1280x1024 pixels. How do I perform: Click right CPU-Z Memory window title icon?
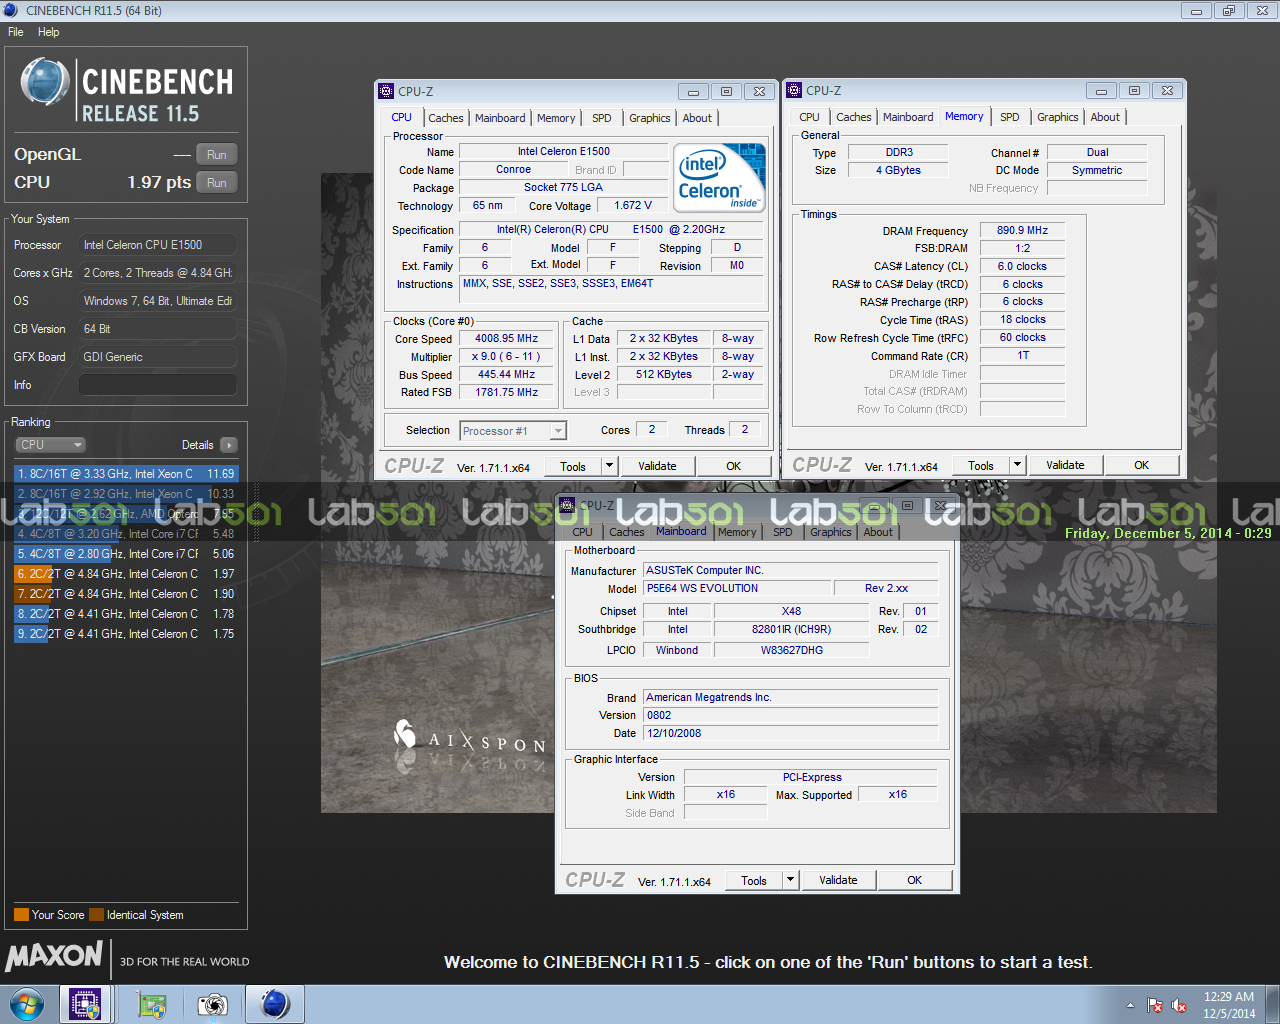(x=794, y=90)
